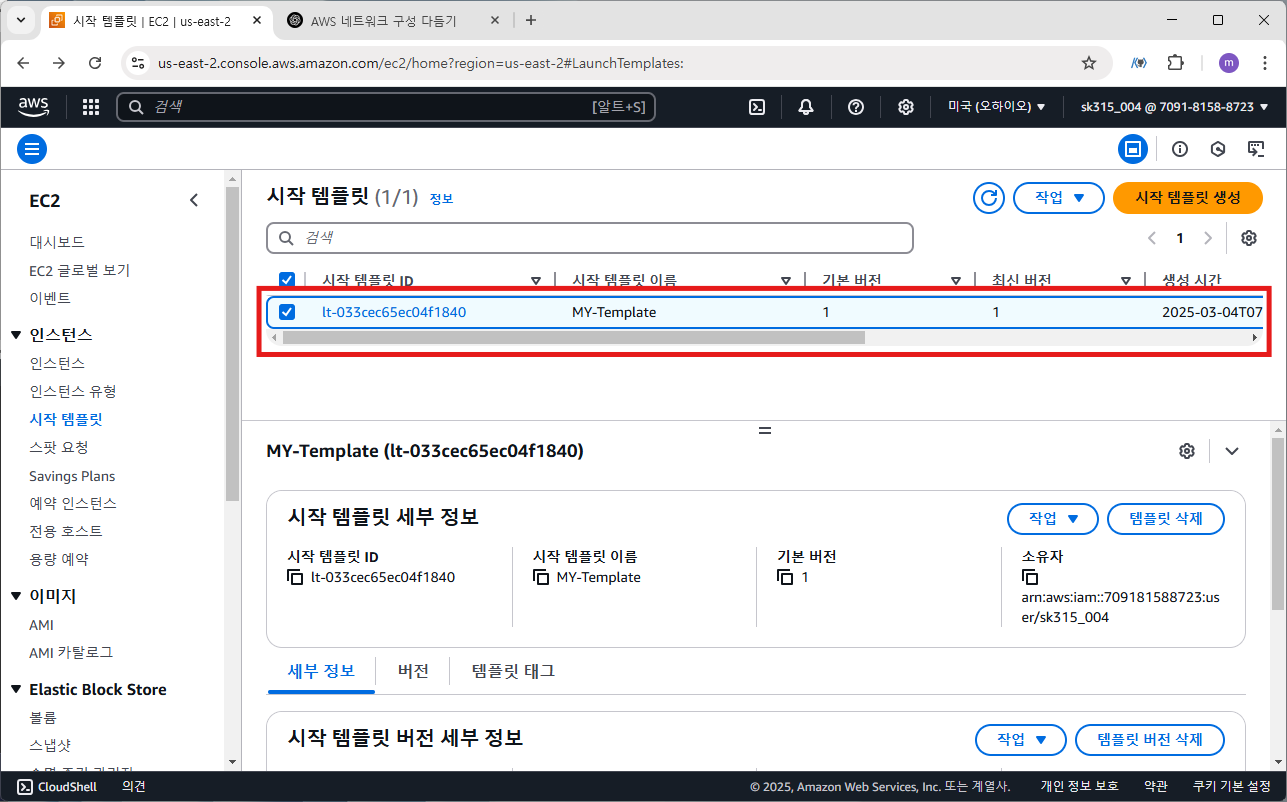Copy the default version value
The width and height of the screenshot is (1287, 802).
pos(786,577)
